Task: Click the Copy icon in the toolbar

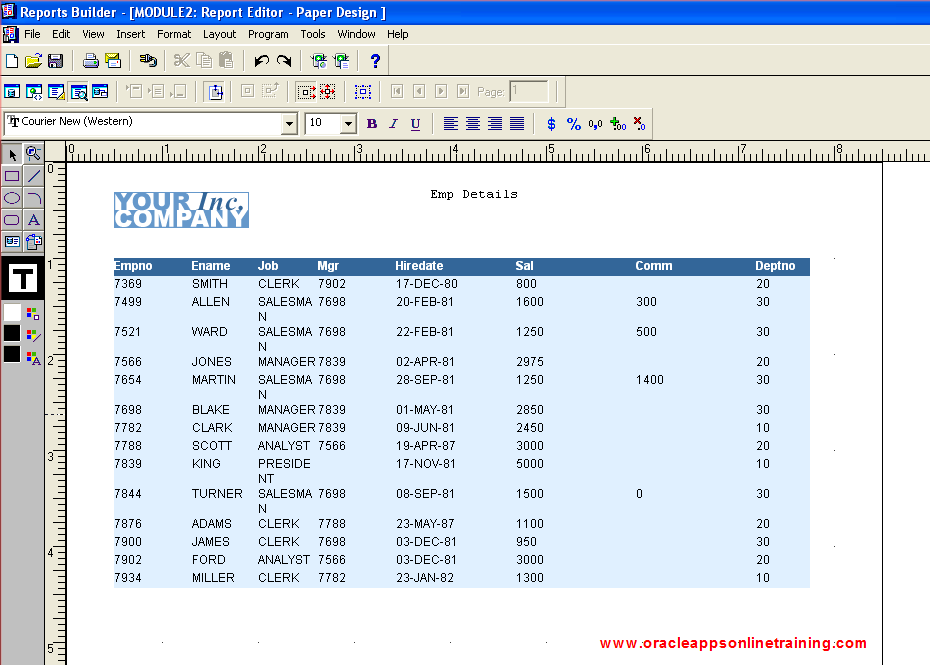Action: tap(204, 61)
